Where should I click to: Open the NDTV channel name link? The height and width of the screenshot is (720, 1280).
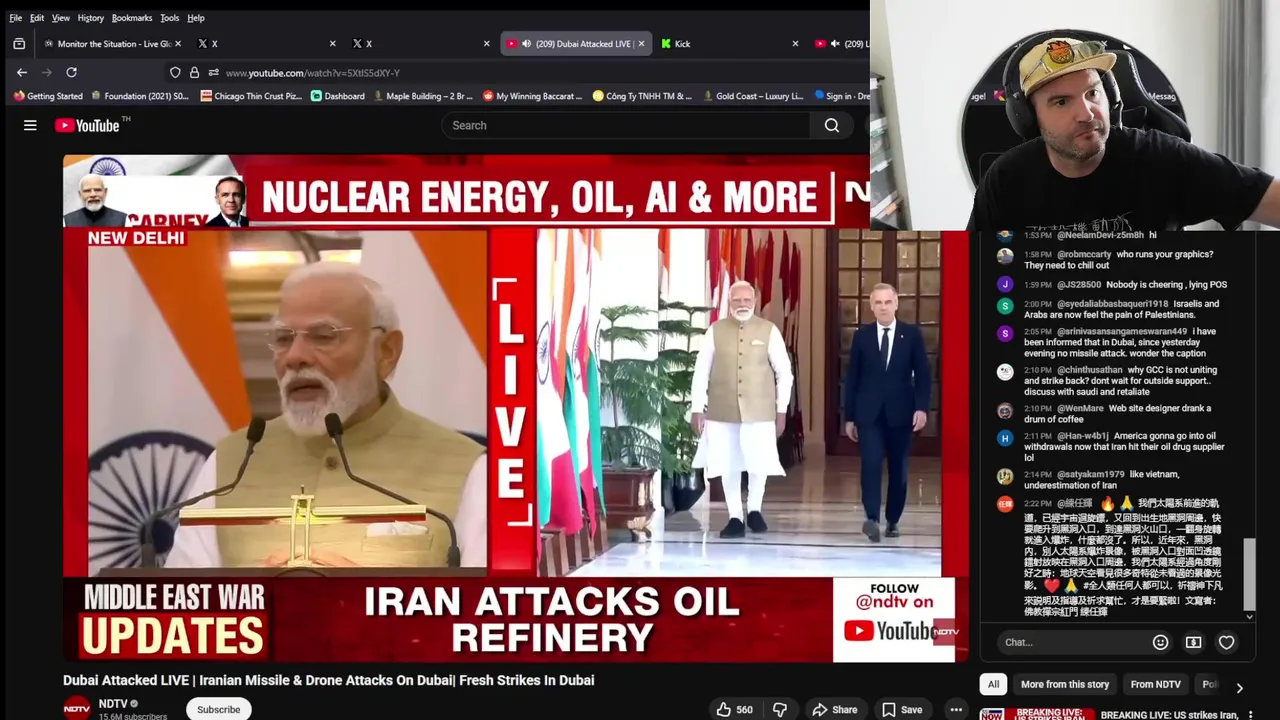point(113,704)
